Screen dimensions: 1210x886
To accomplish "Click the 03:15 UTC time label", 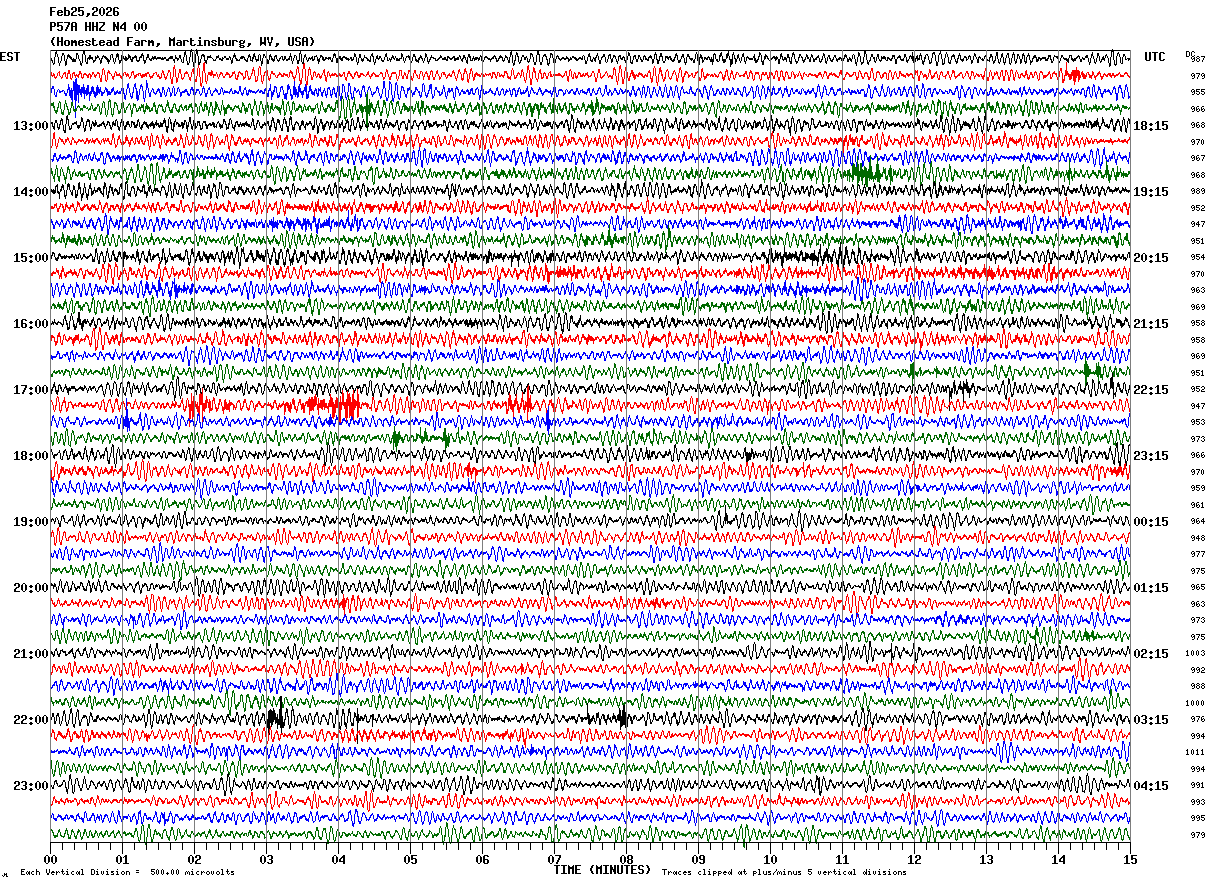I will pos(1150,719).
